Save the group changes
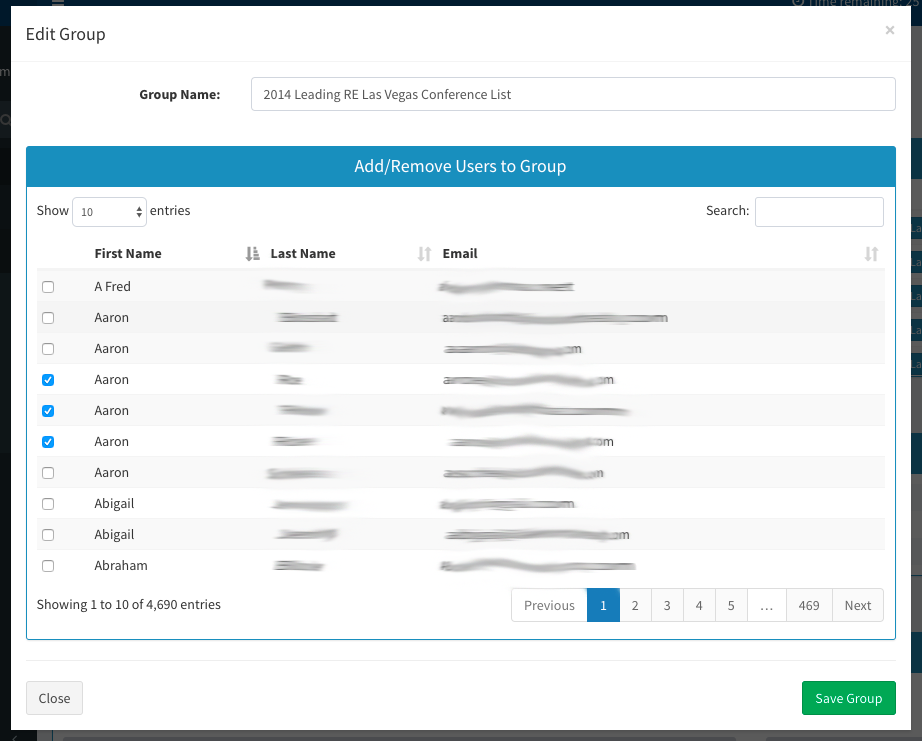 pos(848,698)
